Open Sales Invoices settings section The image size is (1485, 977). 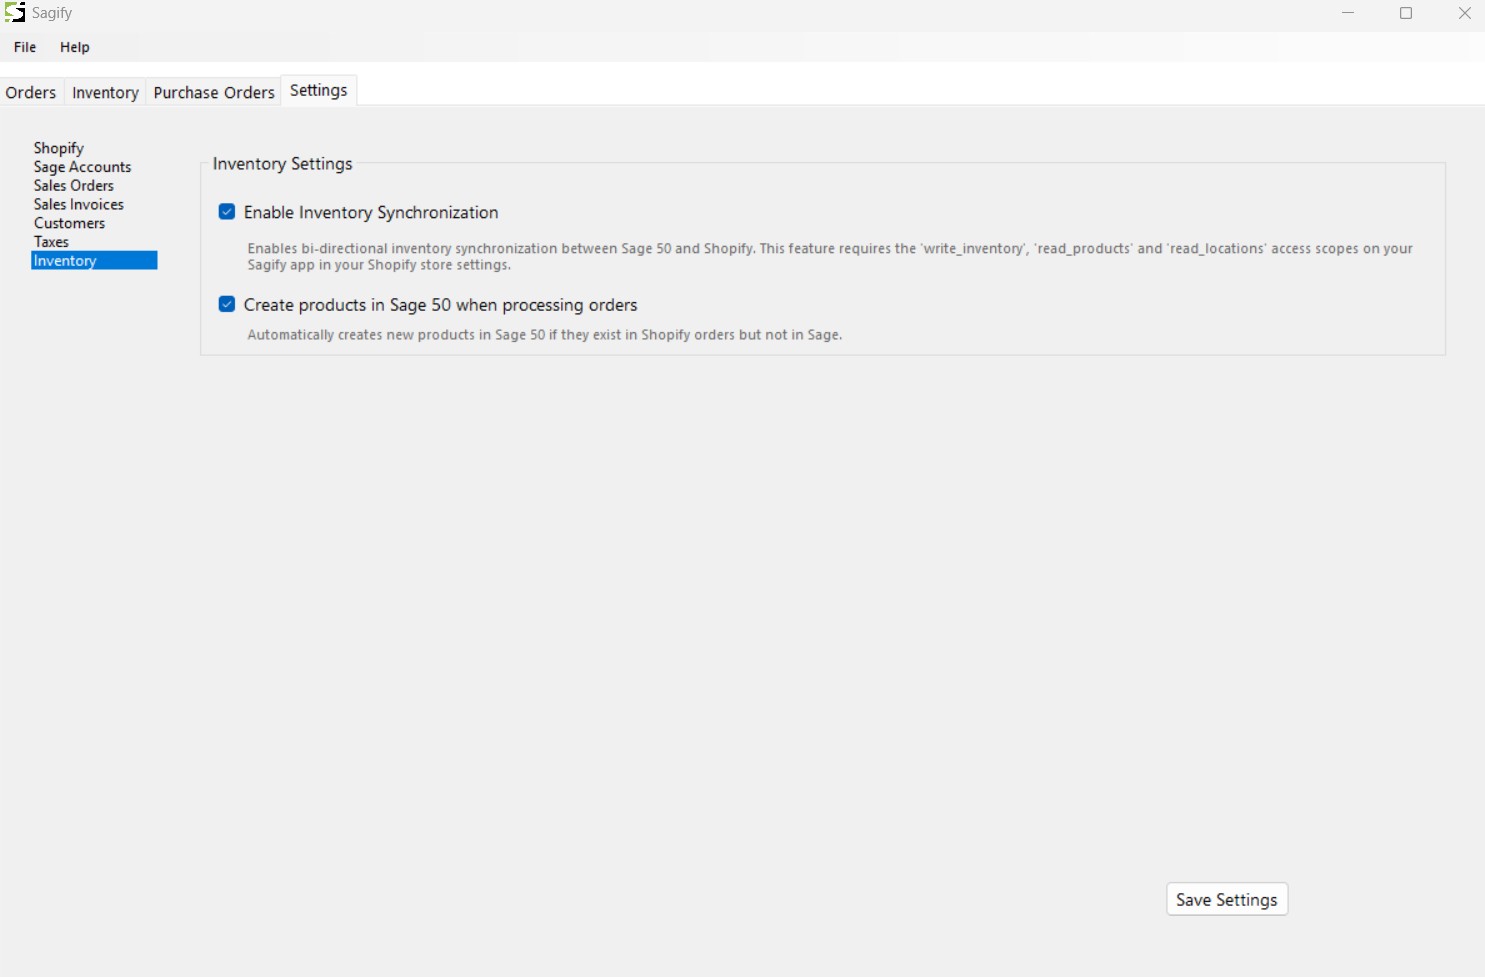[79, 204]
